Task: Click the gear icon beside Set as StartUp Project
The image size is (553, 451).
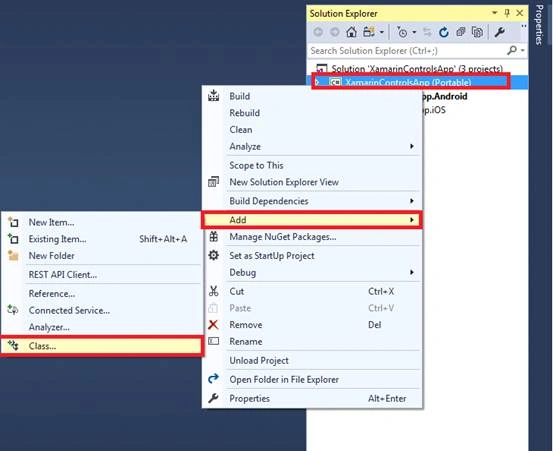Action: (x=213, y=255)
